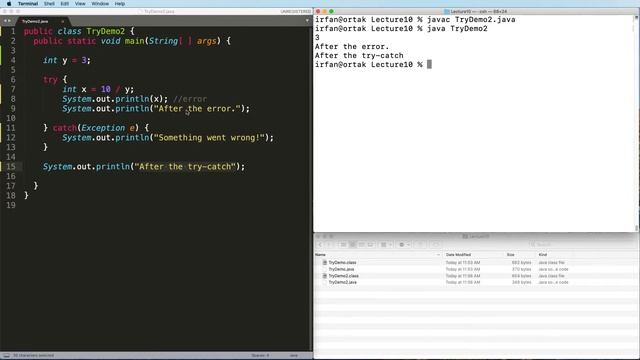The image size is (640, 360).
Task: Click the "javac TryDemo2.java" command in Terminal
Action: tap(471, 20)
